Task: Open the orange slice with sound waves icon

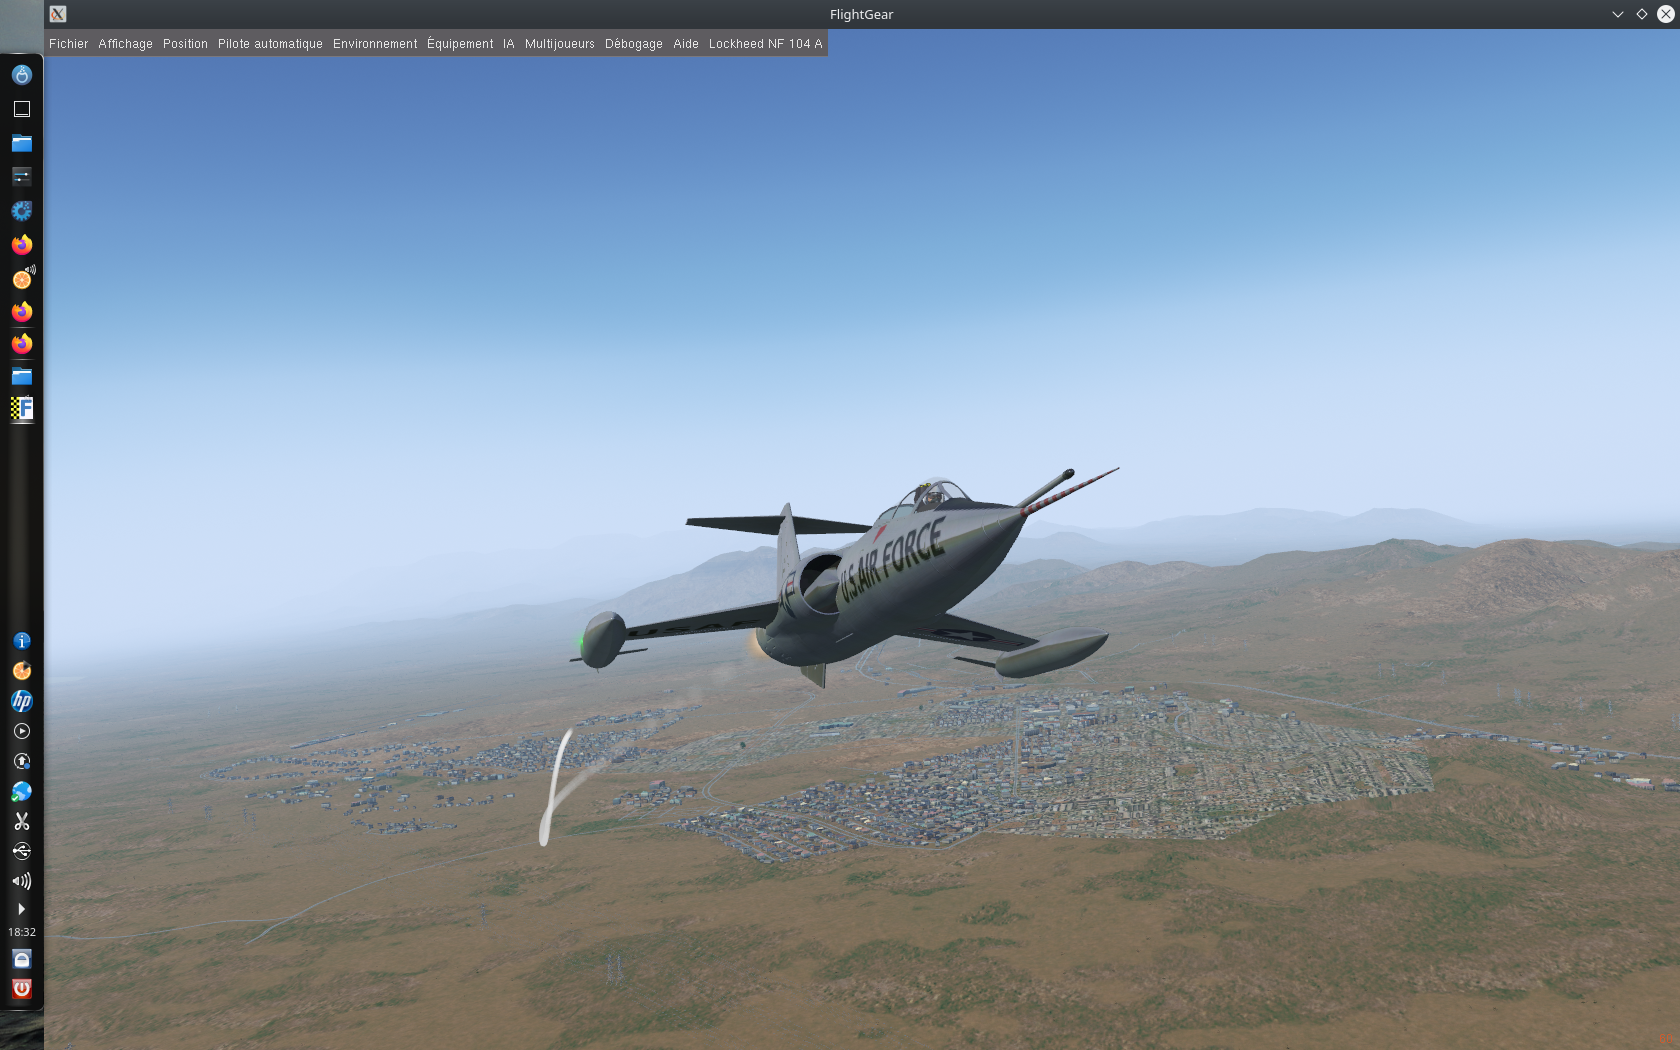Action: pos(22,278)
